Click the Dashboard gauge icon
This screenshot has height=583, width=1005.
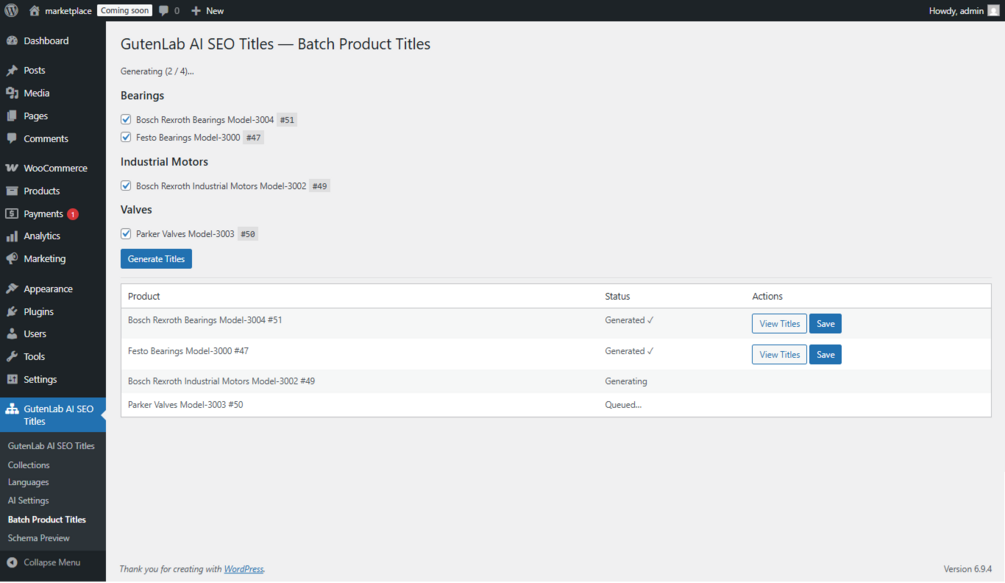pyautogui.click(x=12, y=40)
